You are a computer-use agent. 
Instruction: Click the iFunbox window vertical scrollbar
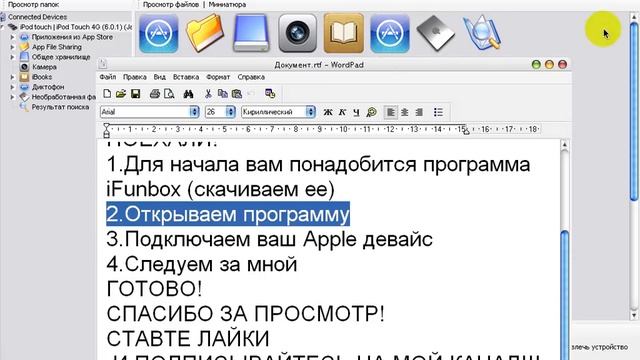click(634, 110)
